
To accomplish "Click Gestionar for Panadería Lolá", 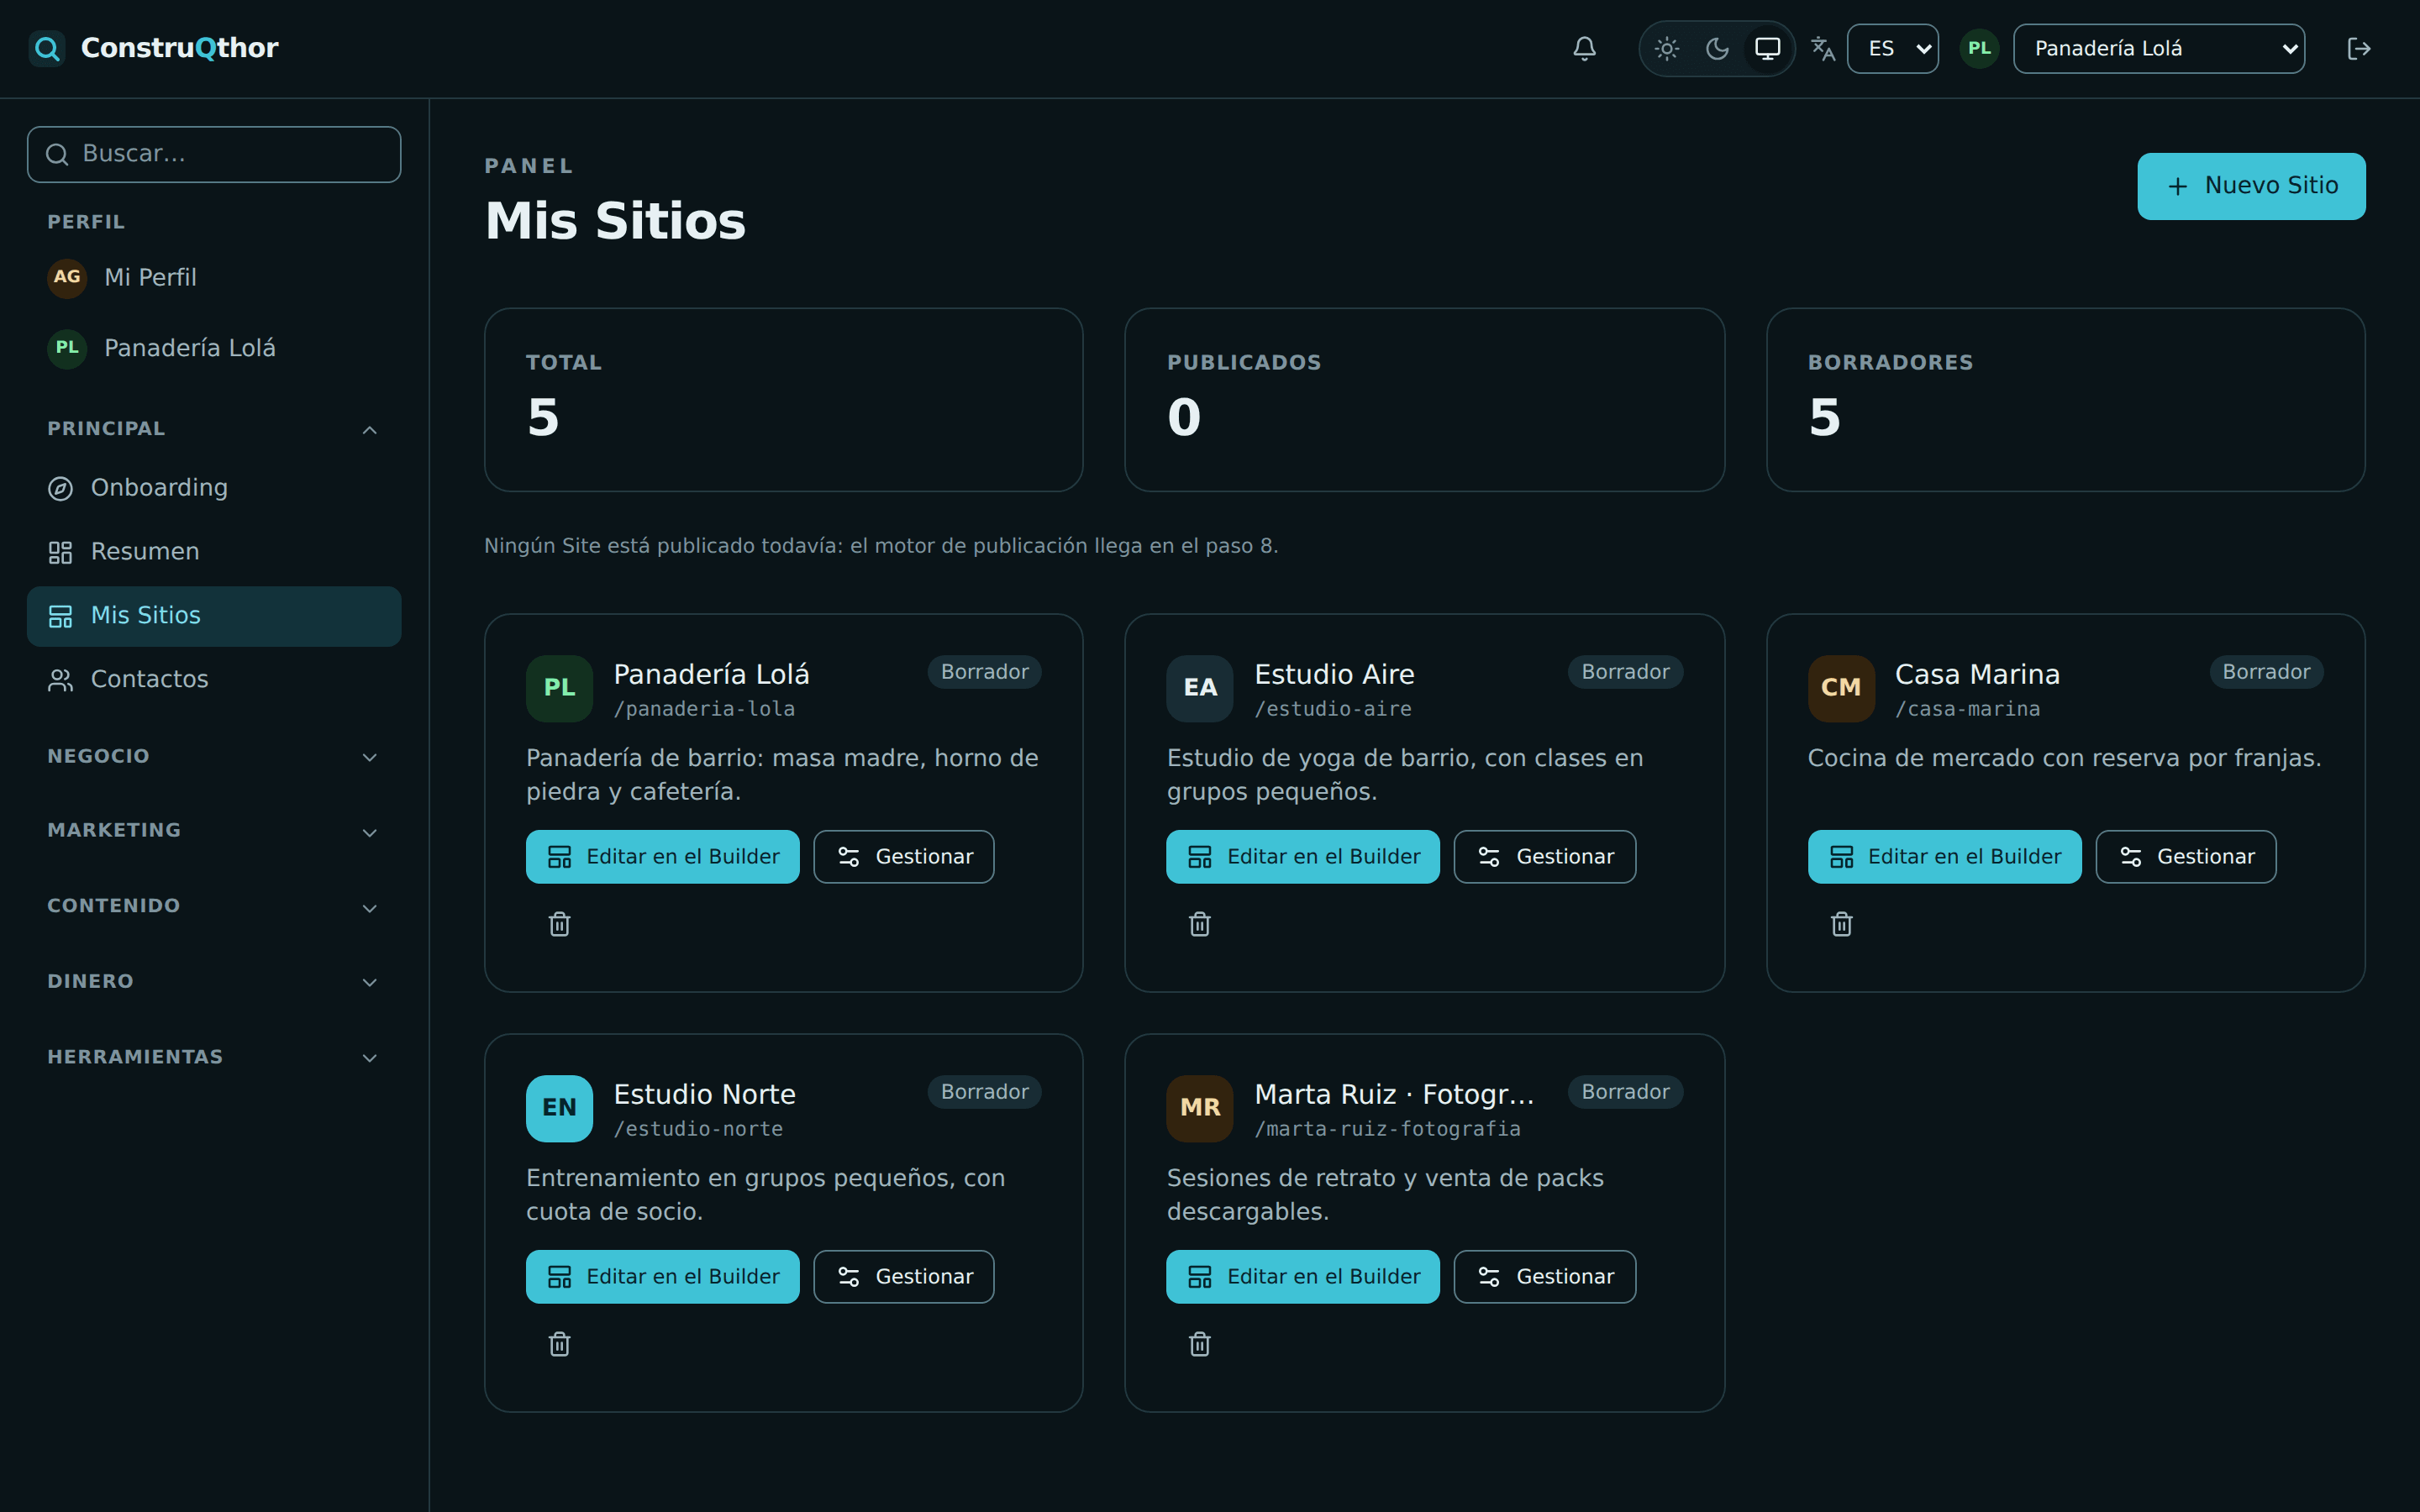I will 904,857.
